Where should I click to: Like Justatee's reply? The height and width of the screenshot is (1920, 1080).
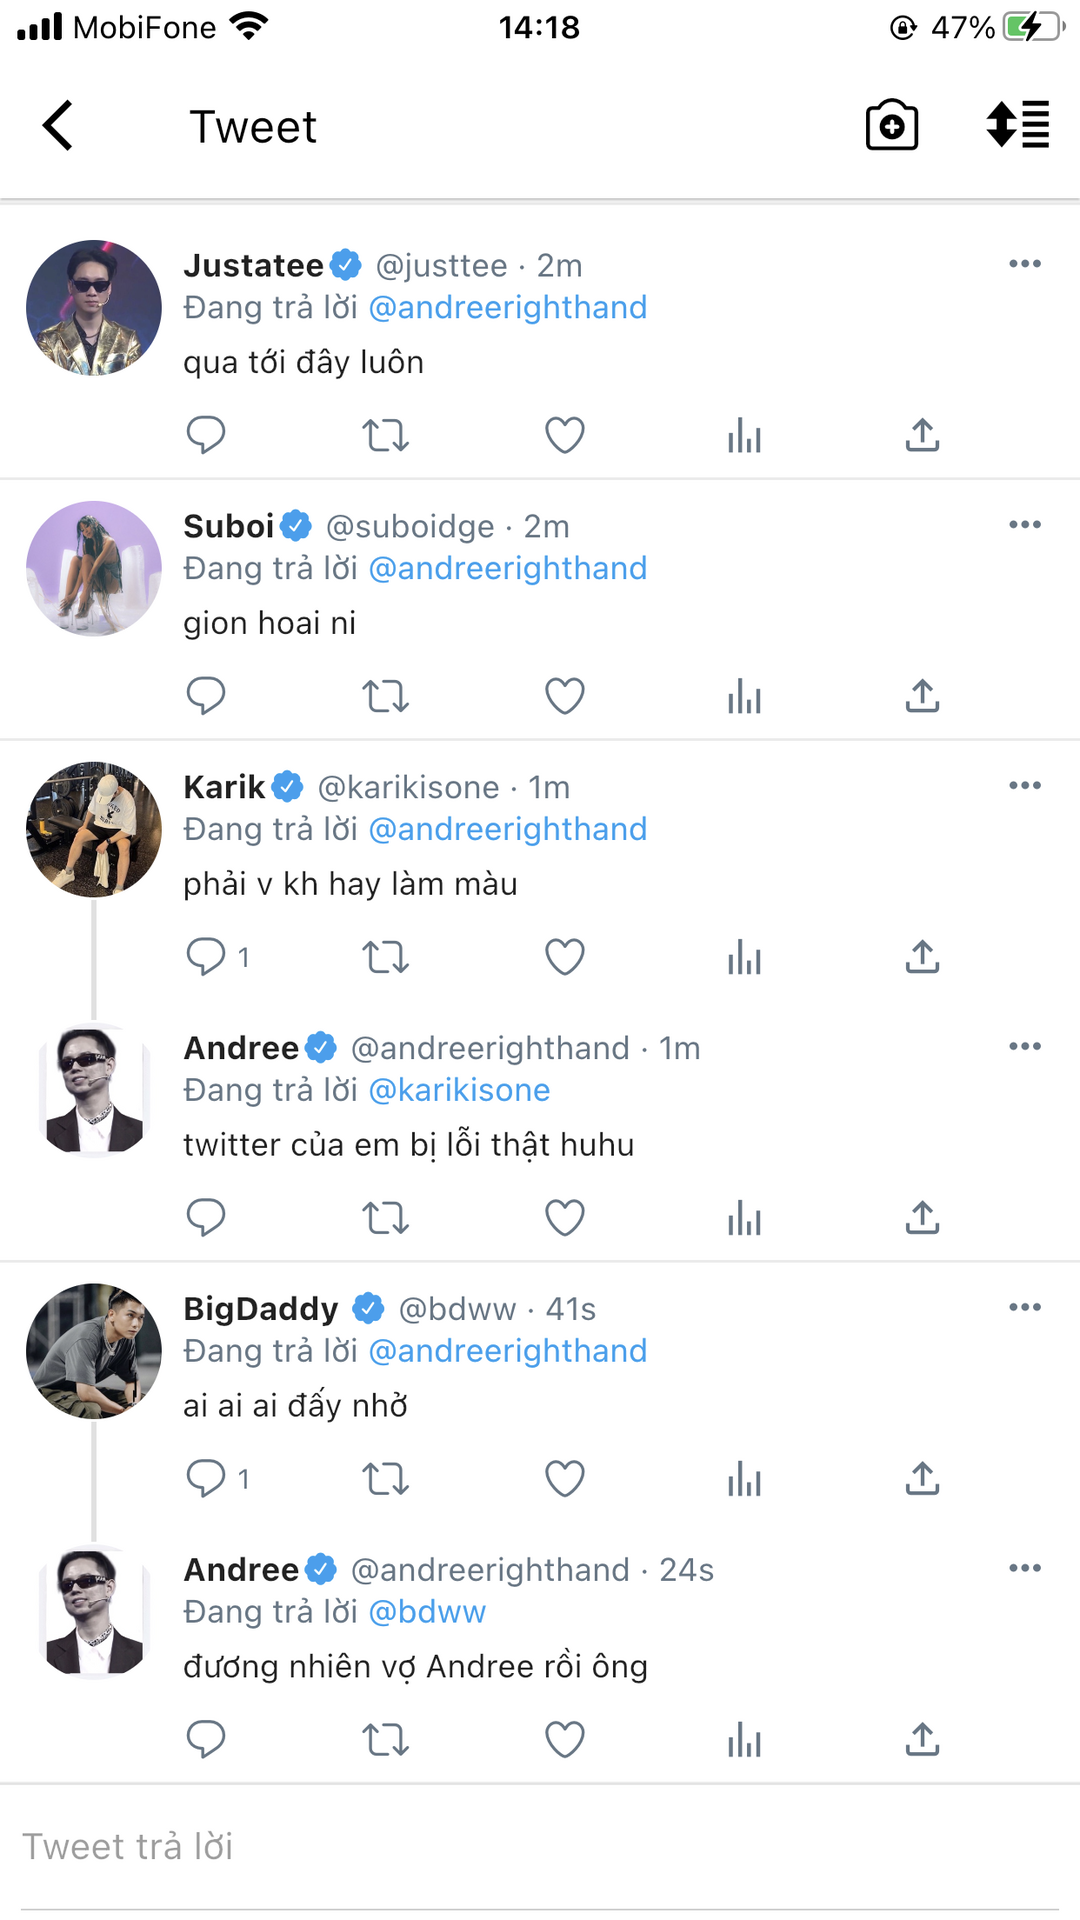pyautogui.click(x=564, y=435)
